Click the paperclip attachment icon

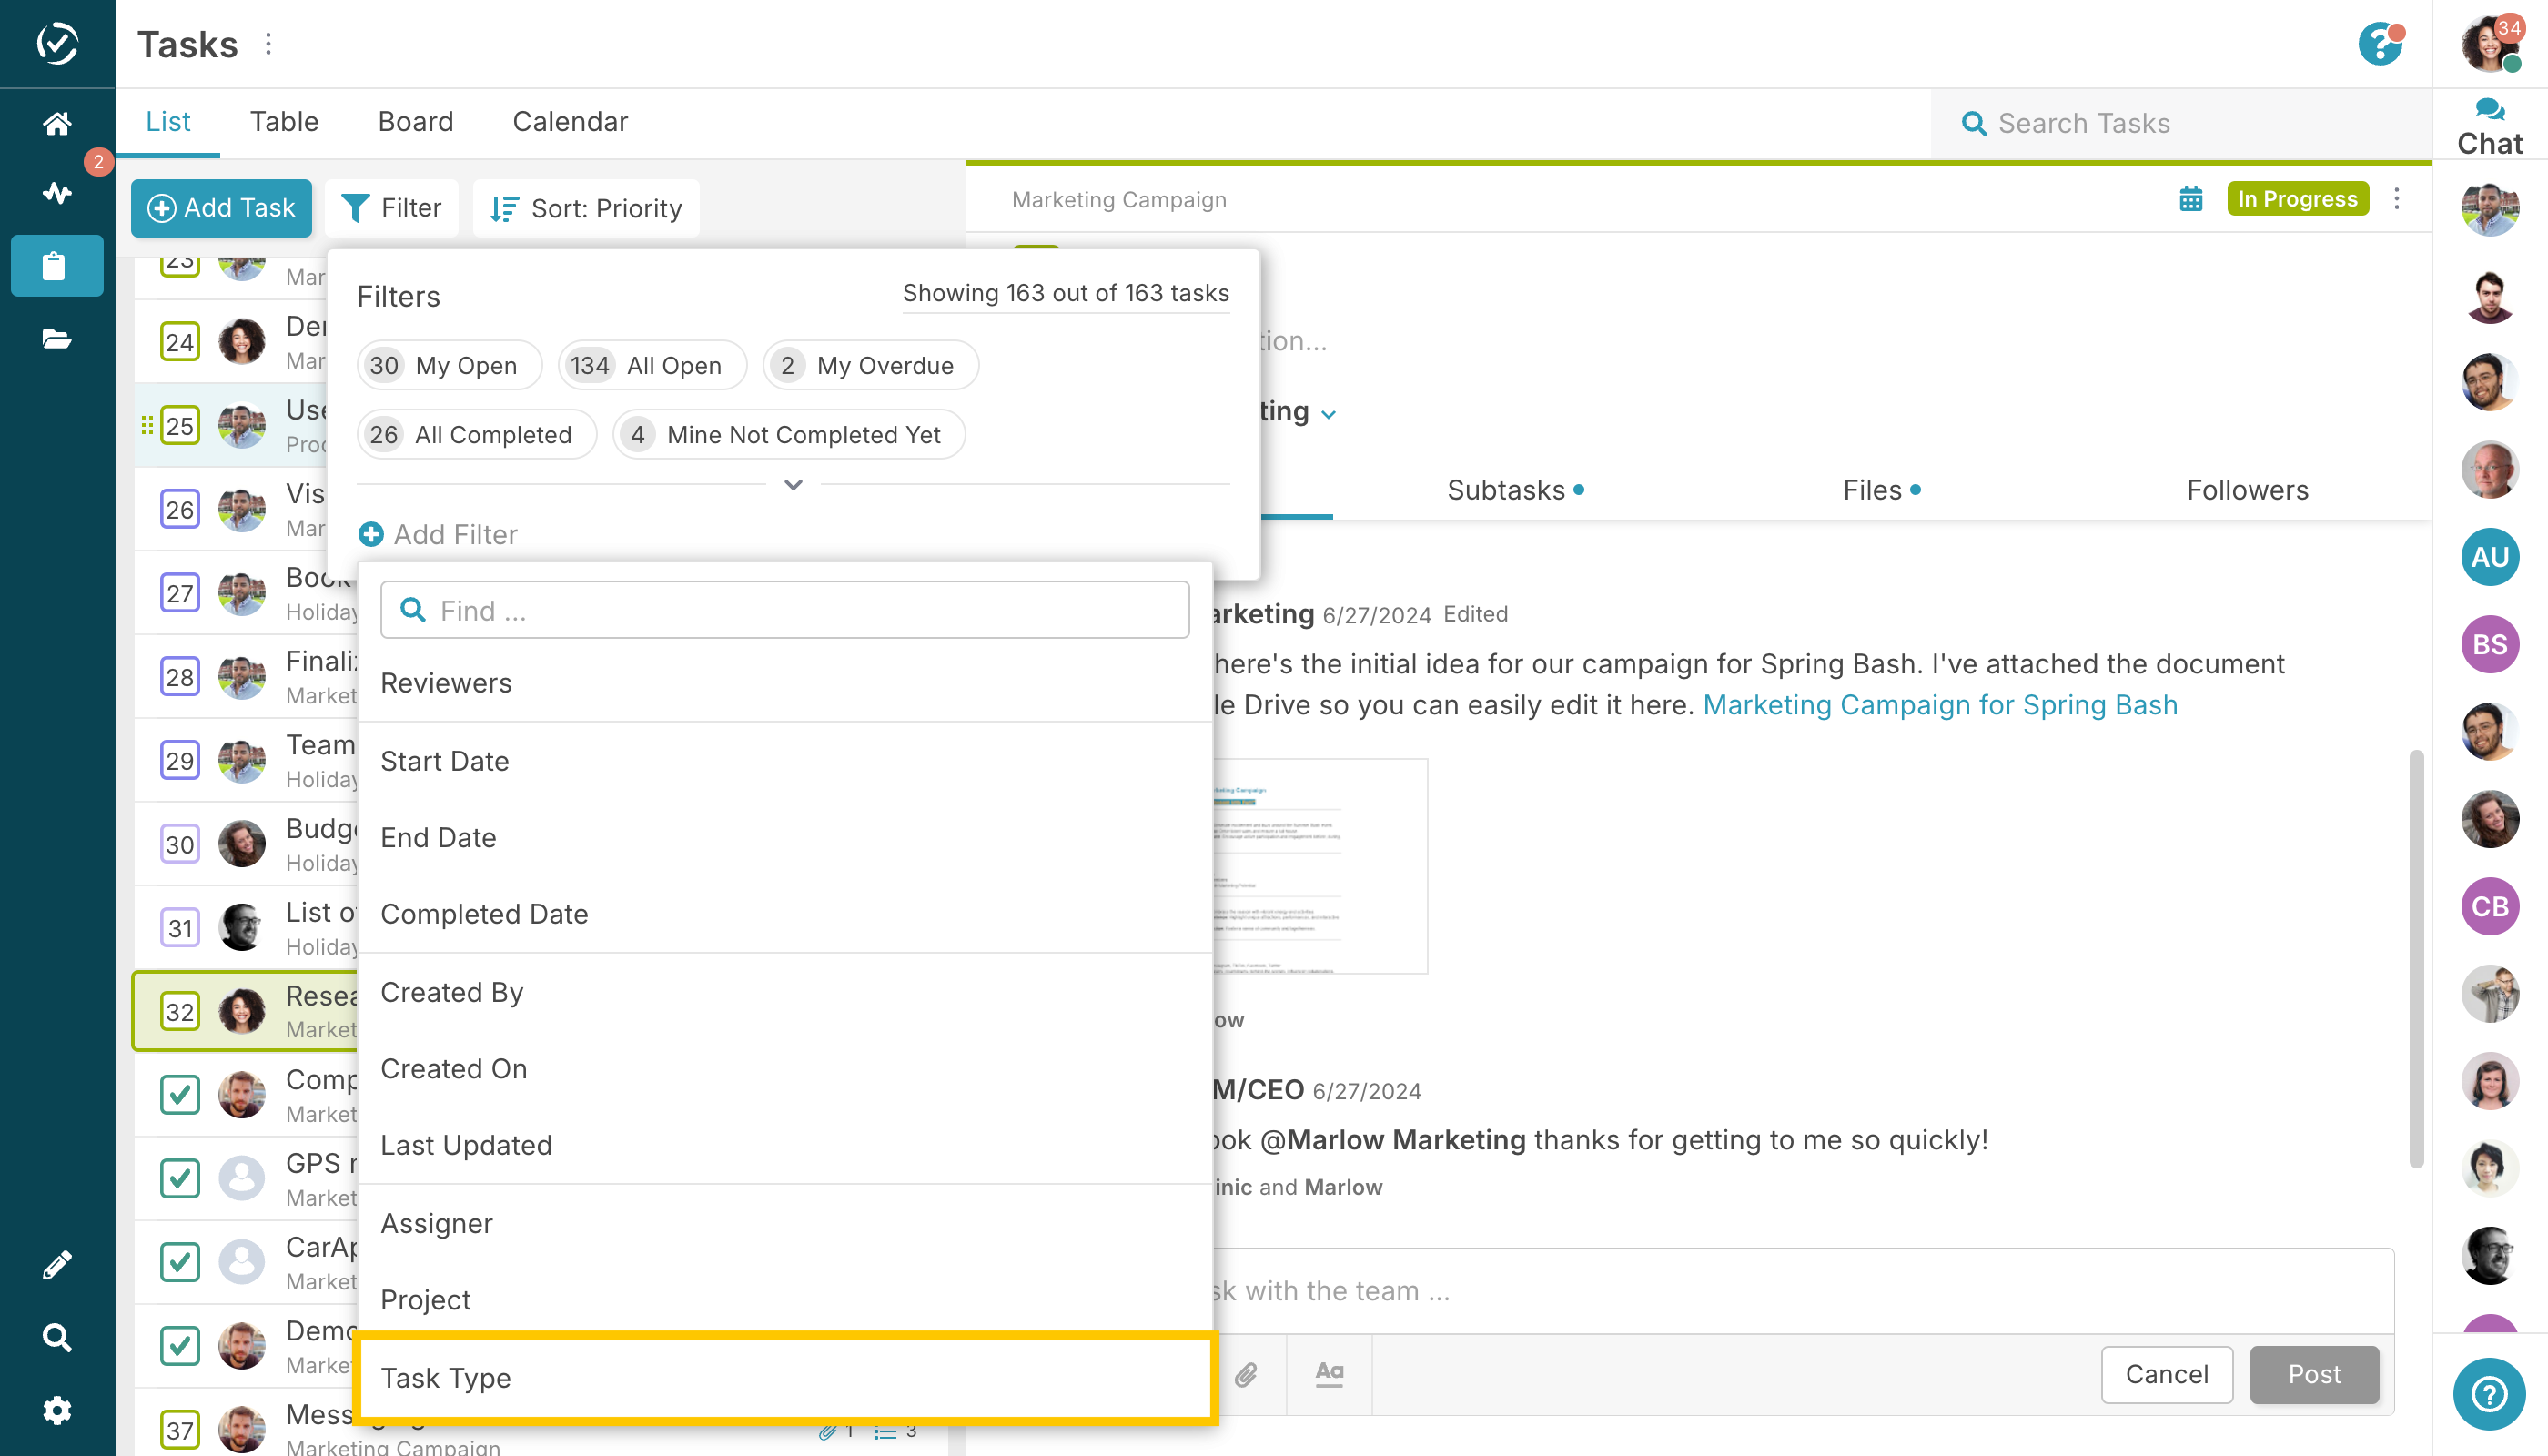click(x=1245, y=1374)
